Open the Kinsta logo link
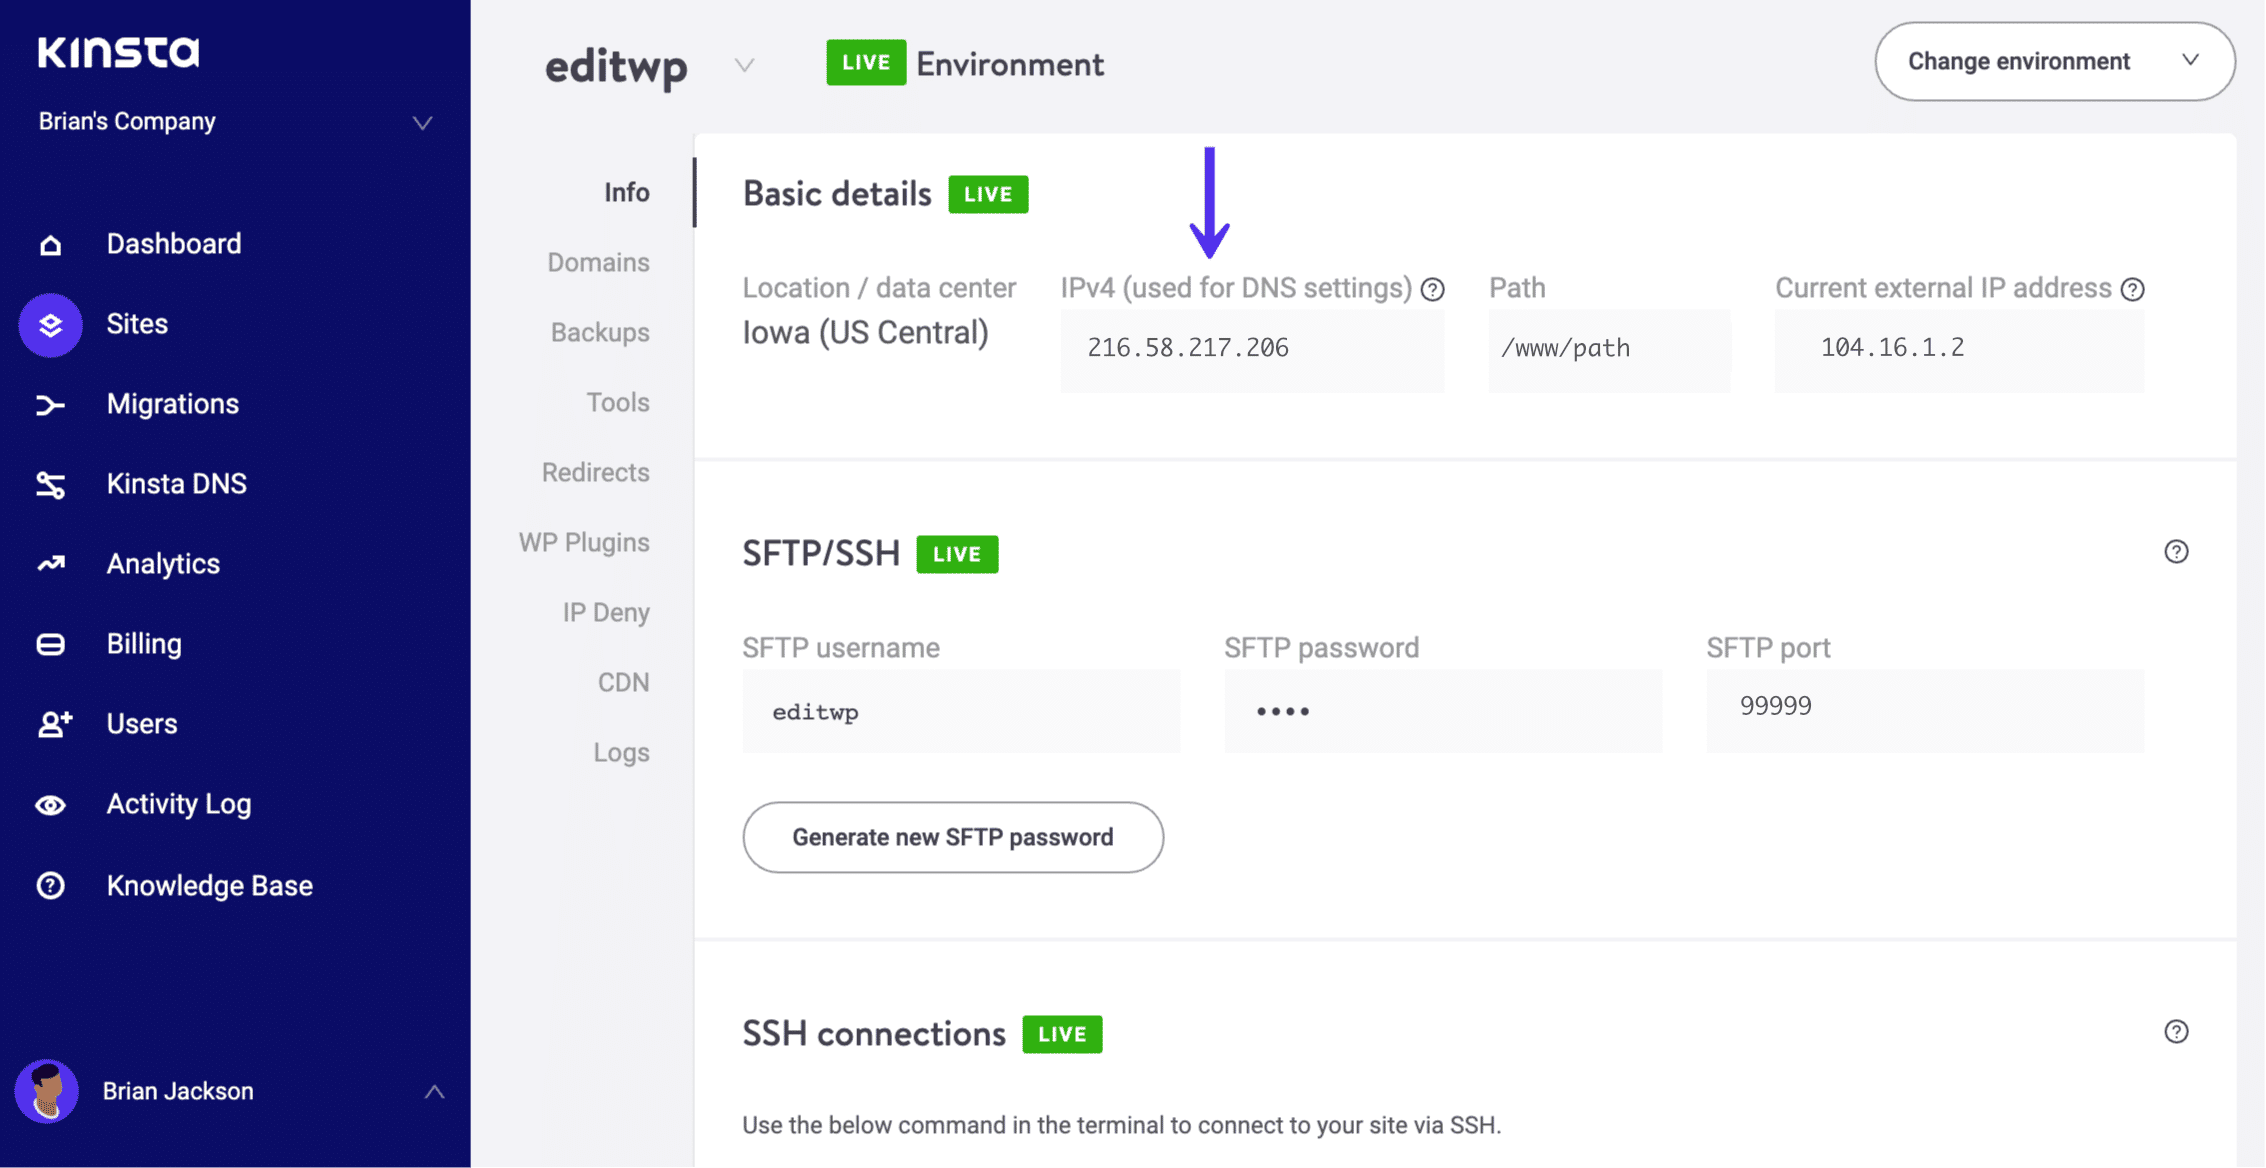Image resolution: width=2266 pixels, height=1168 pixels. (x=119, y=52)
